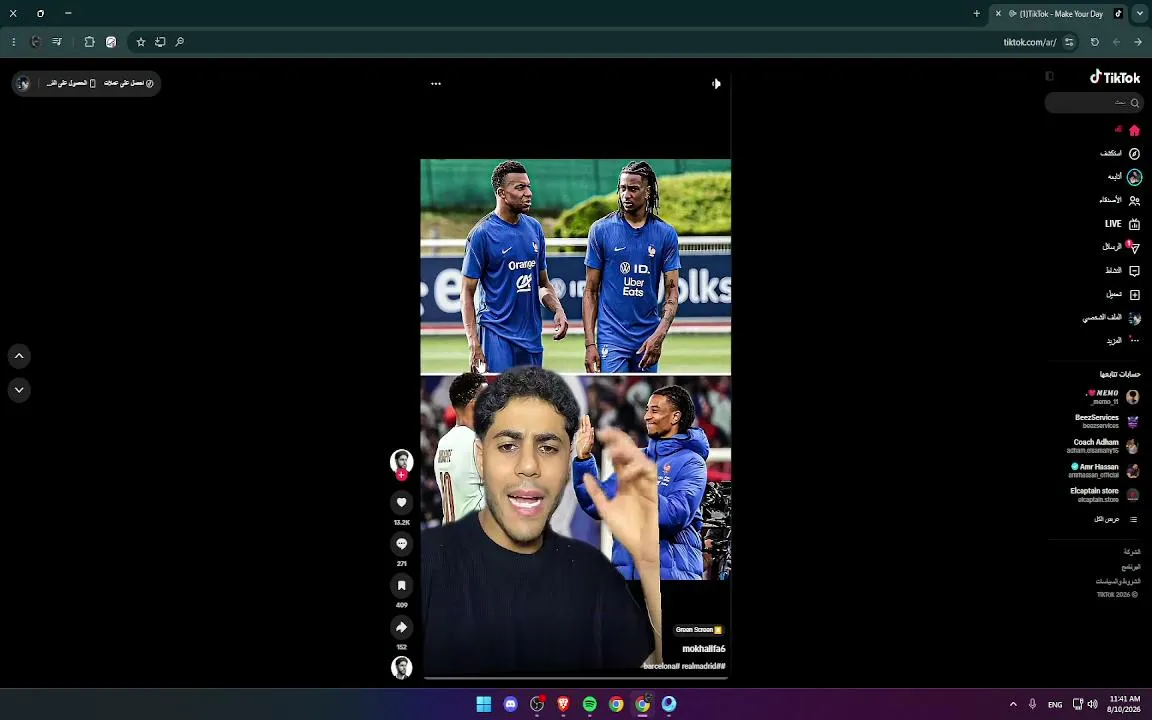Click the Get Coins button
Screen dimensions: 1152x720
(129, 84)
